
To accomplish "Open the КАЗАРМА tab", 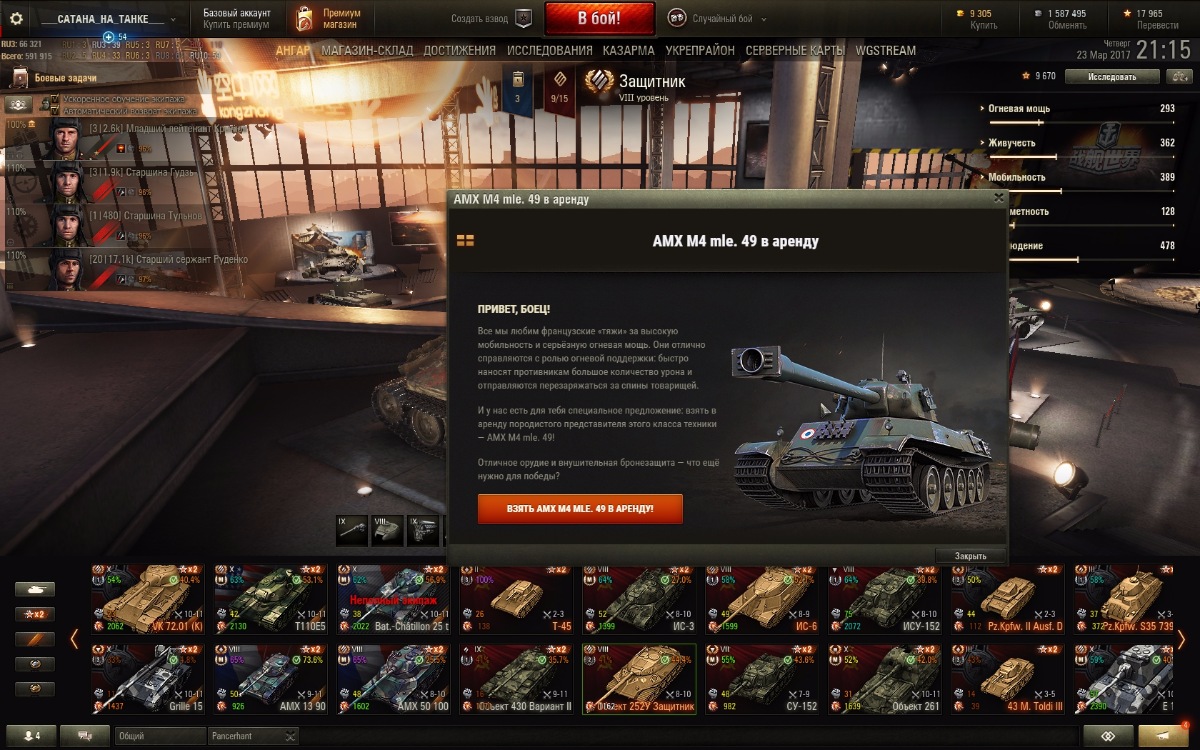I will (x=629, y=50).
